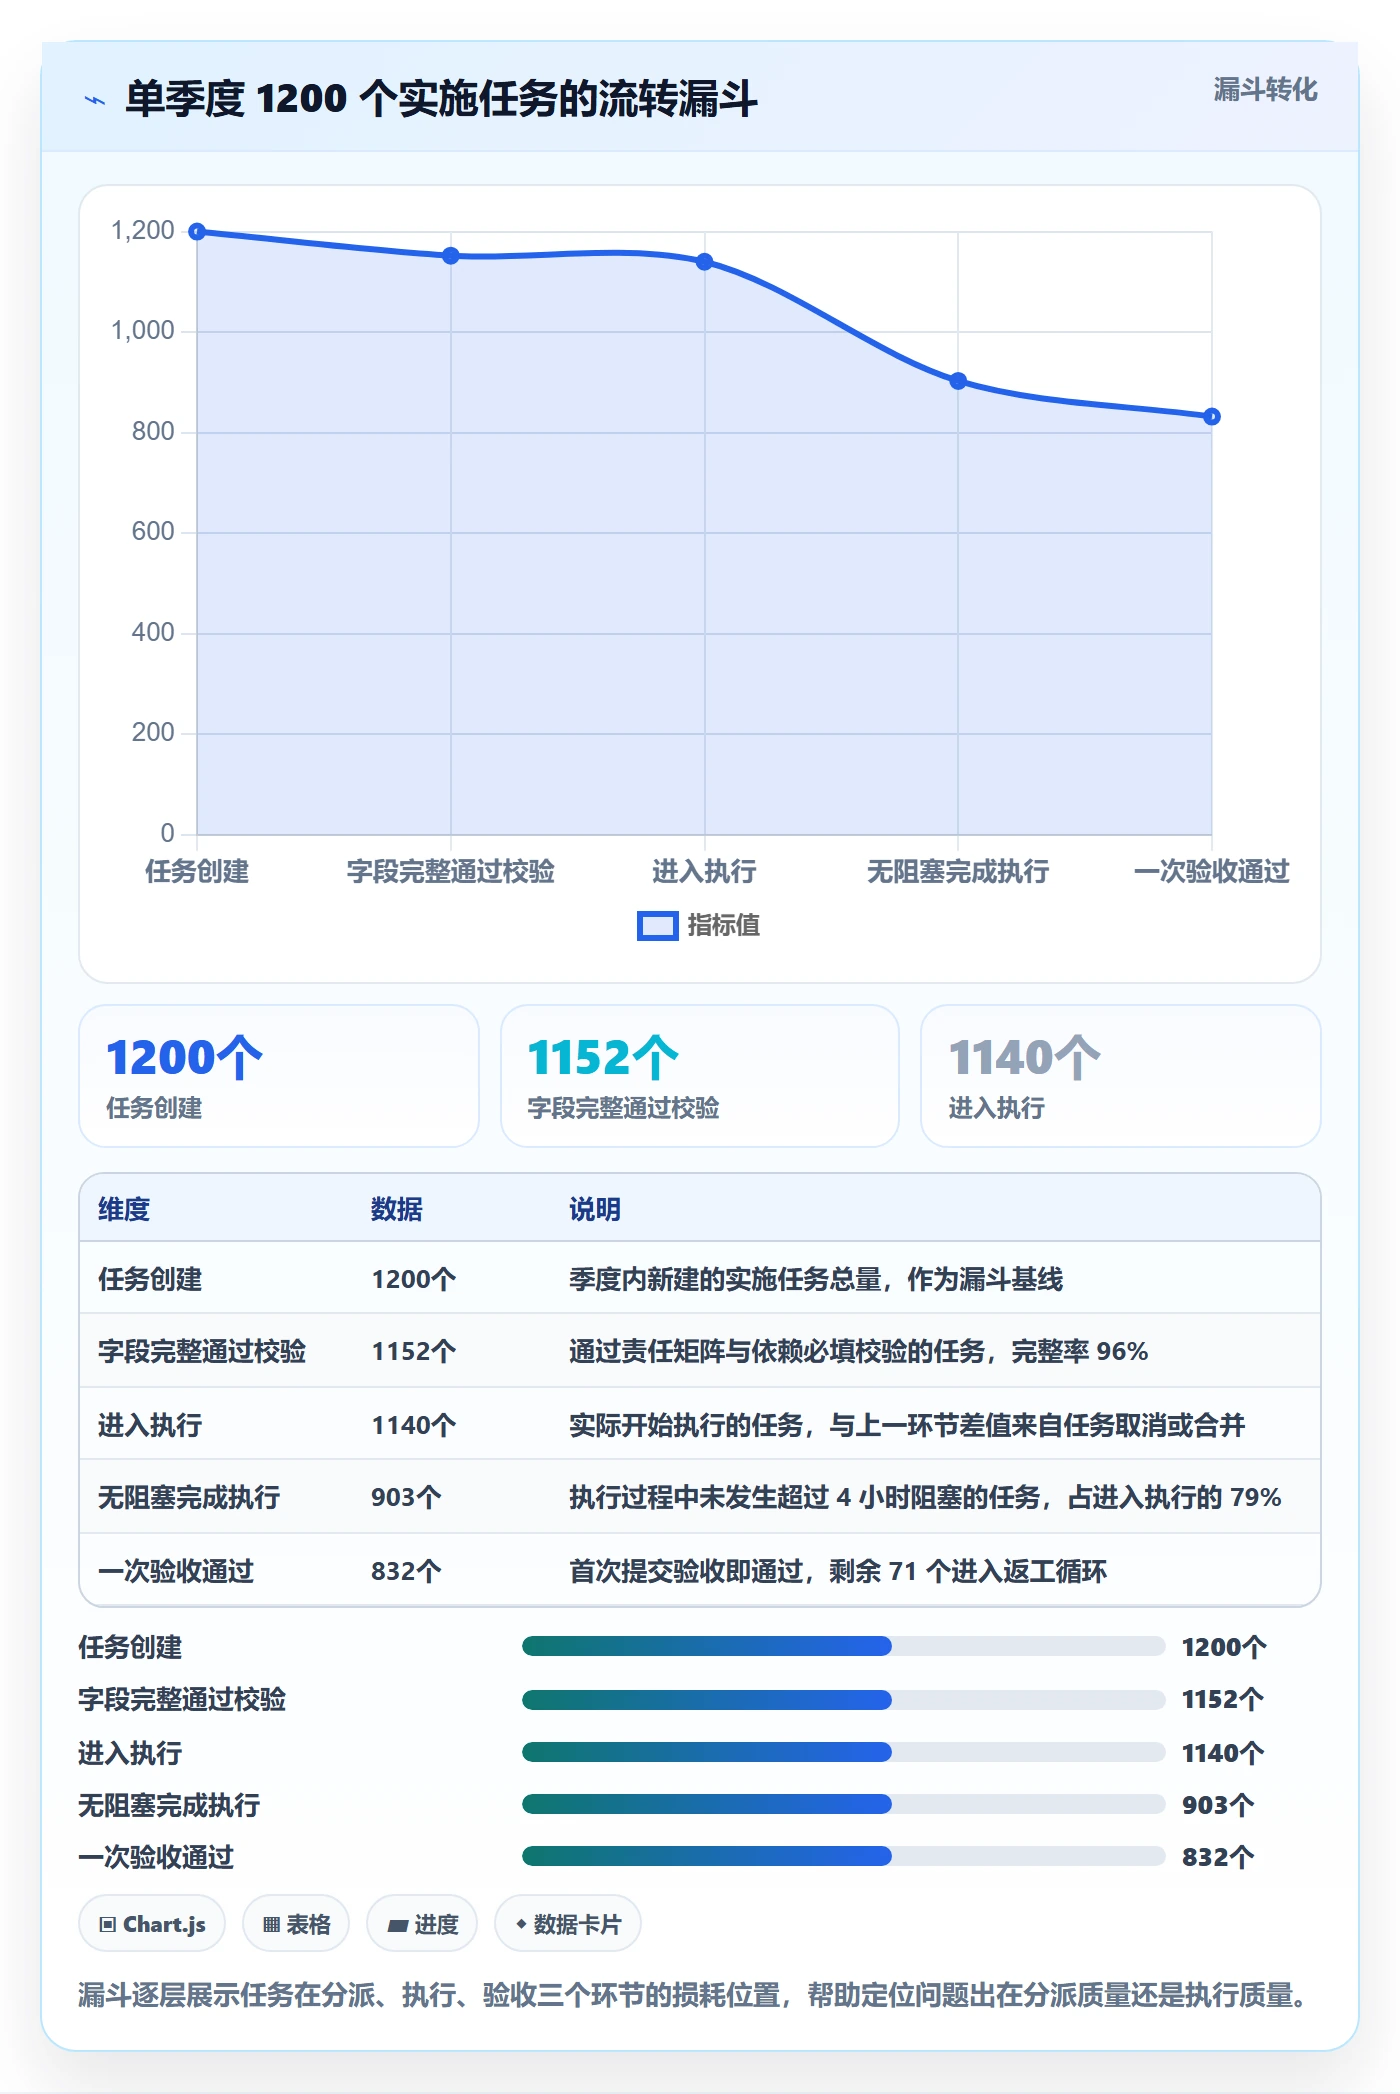Screen dimensions: 1400x2094
Task: Click the 一次验收通过 x-axis label
Action: coord(1212,871)
